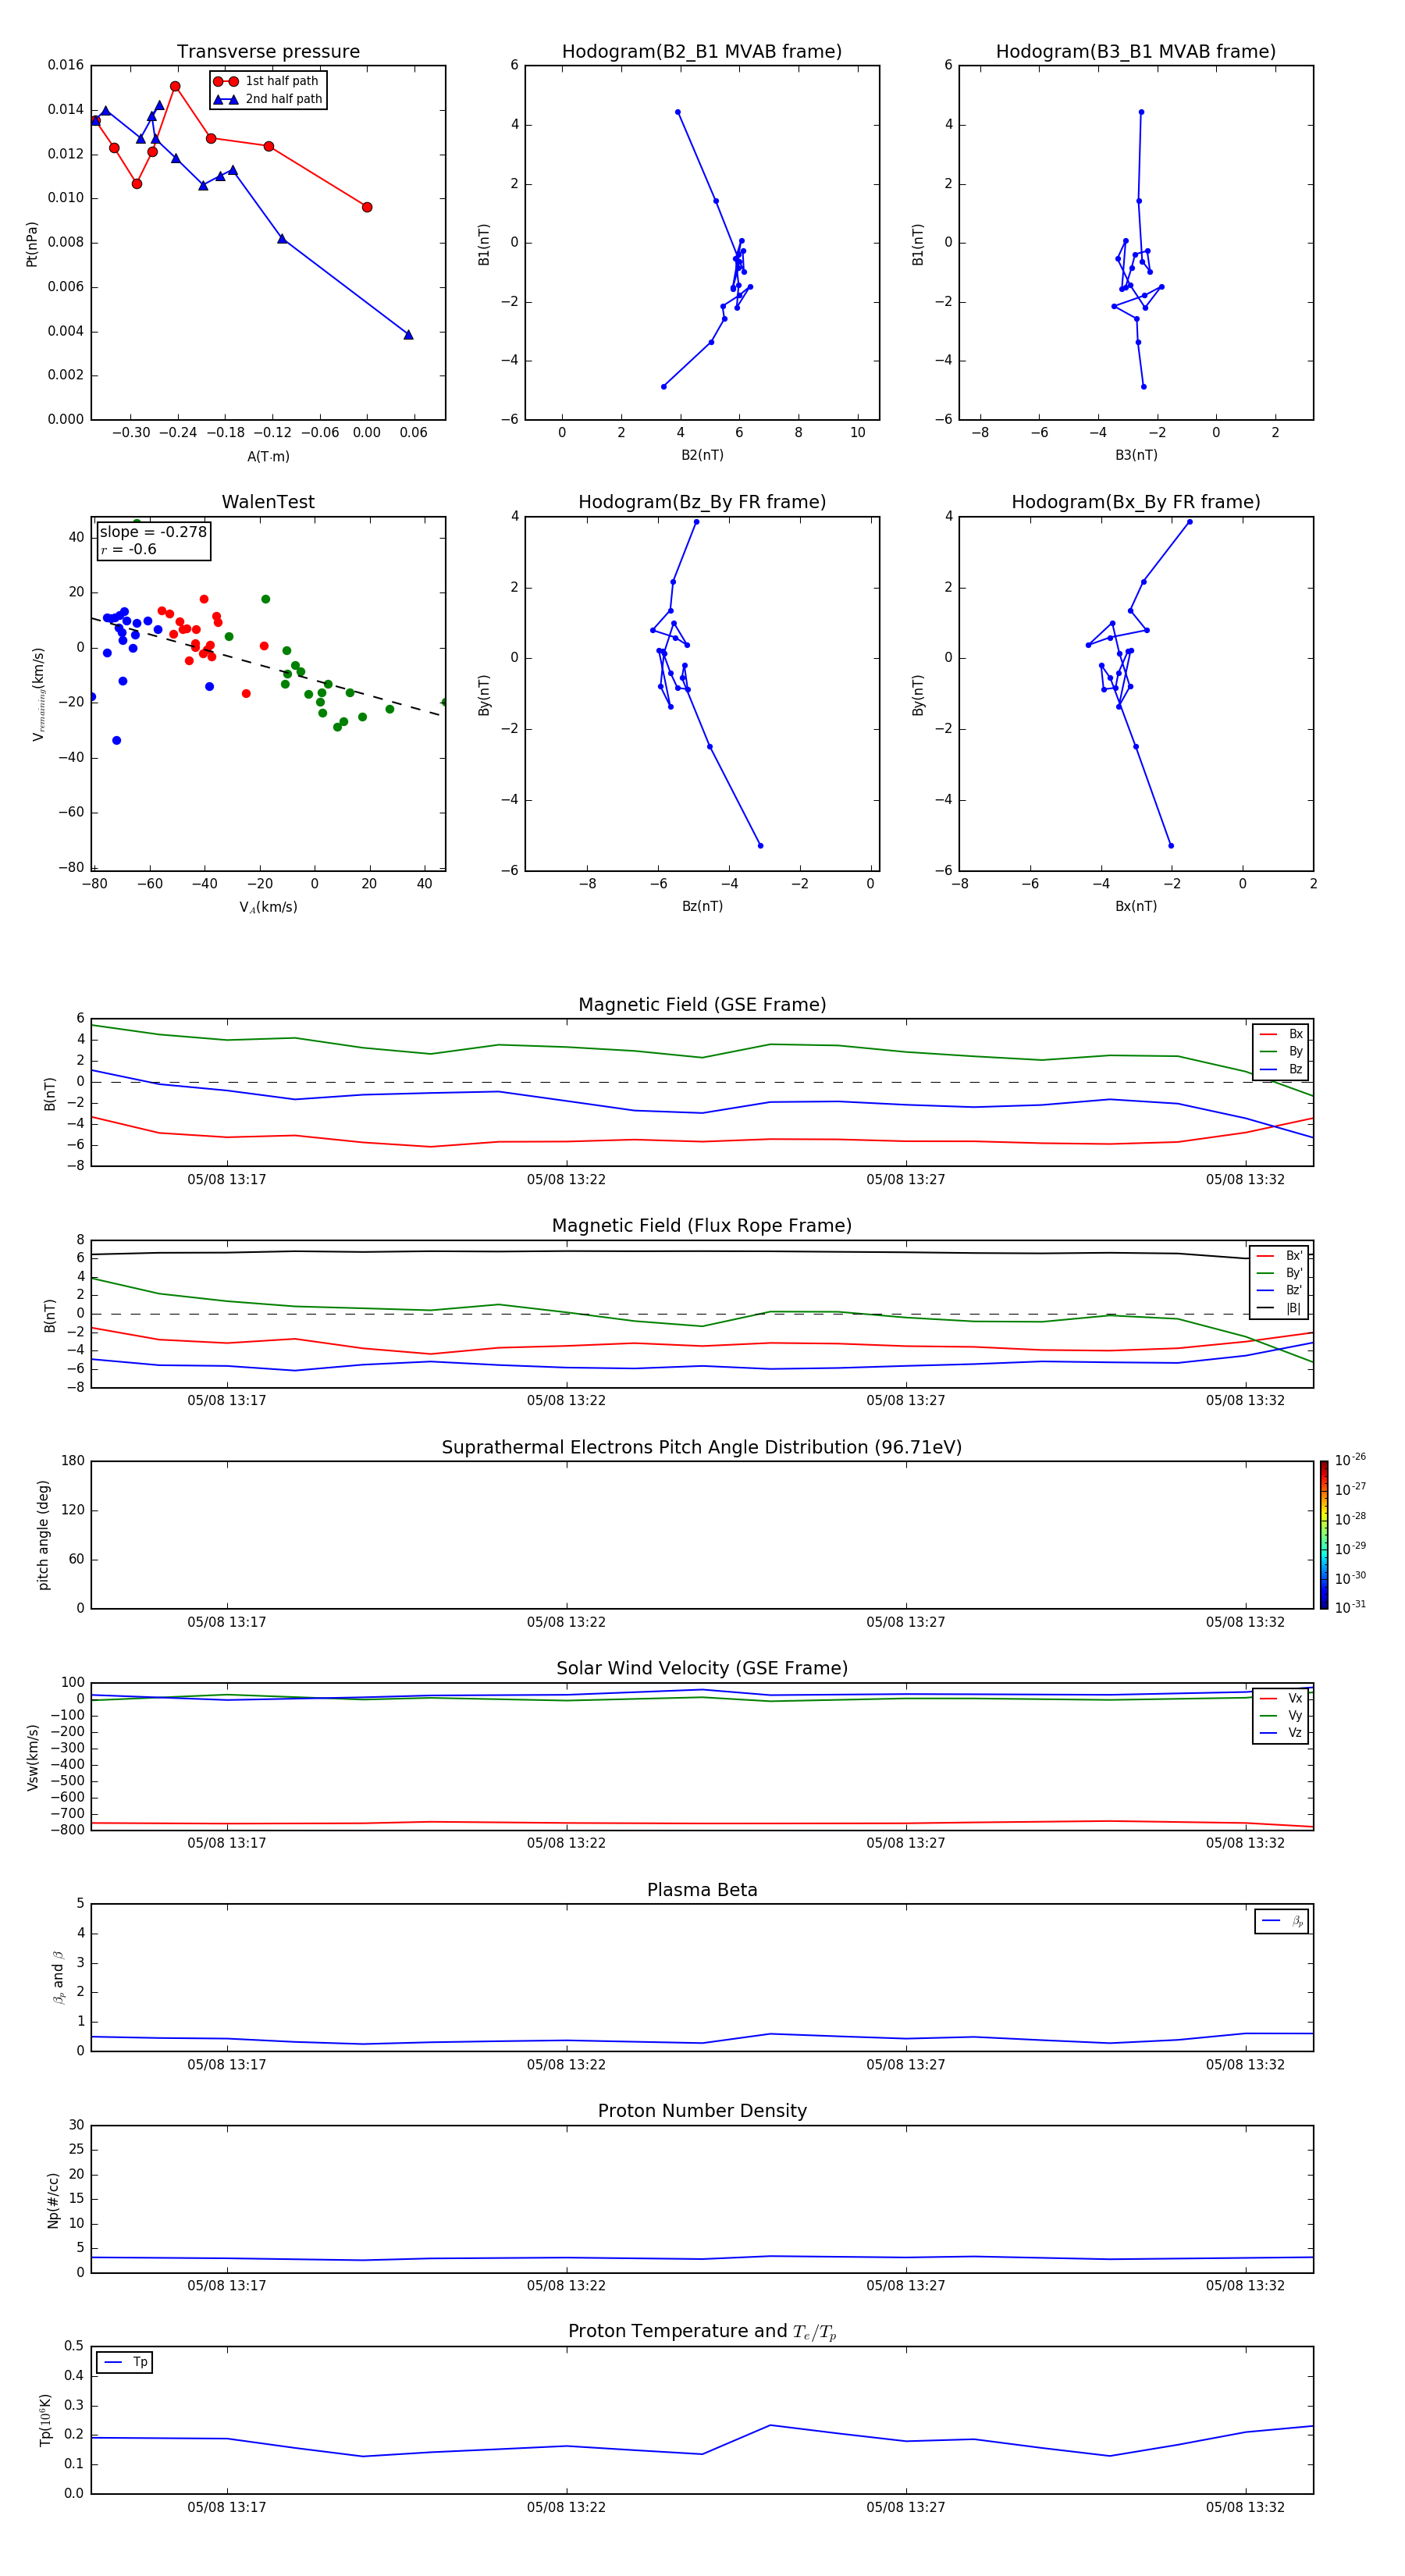The height and width of the screenshot is (2576, 1405).
Task: Click the 'WalenTest' plot title
Action: pyautogui.click(x=268, y=502)
